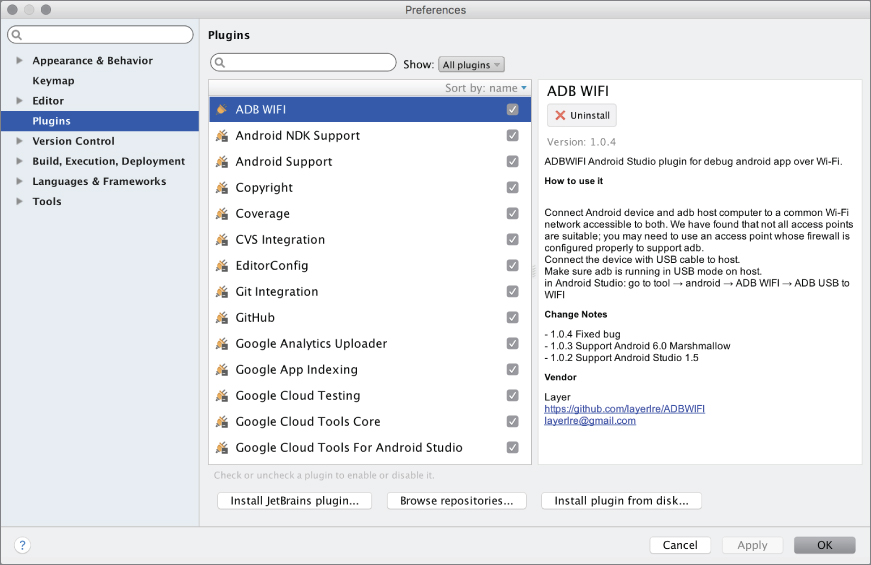This screenshot has width=871, height=565.
Task: Expand the Version Control section arrow
Action: coord(19,141)
